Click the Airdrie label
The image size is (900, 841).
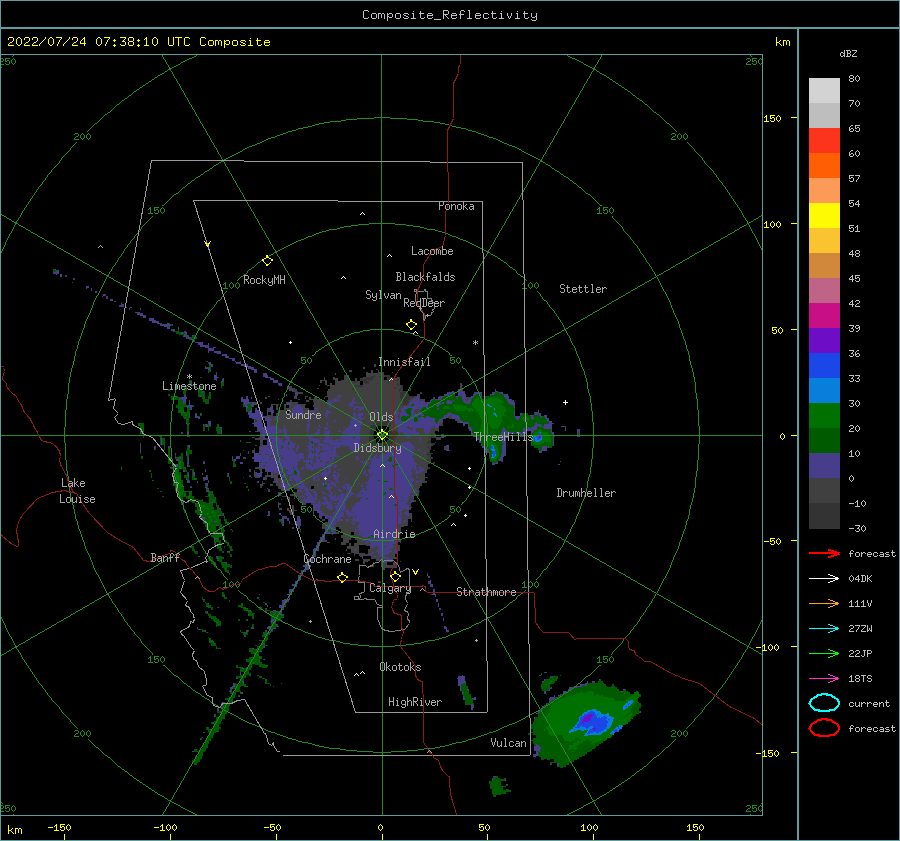[394, 534]
